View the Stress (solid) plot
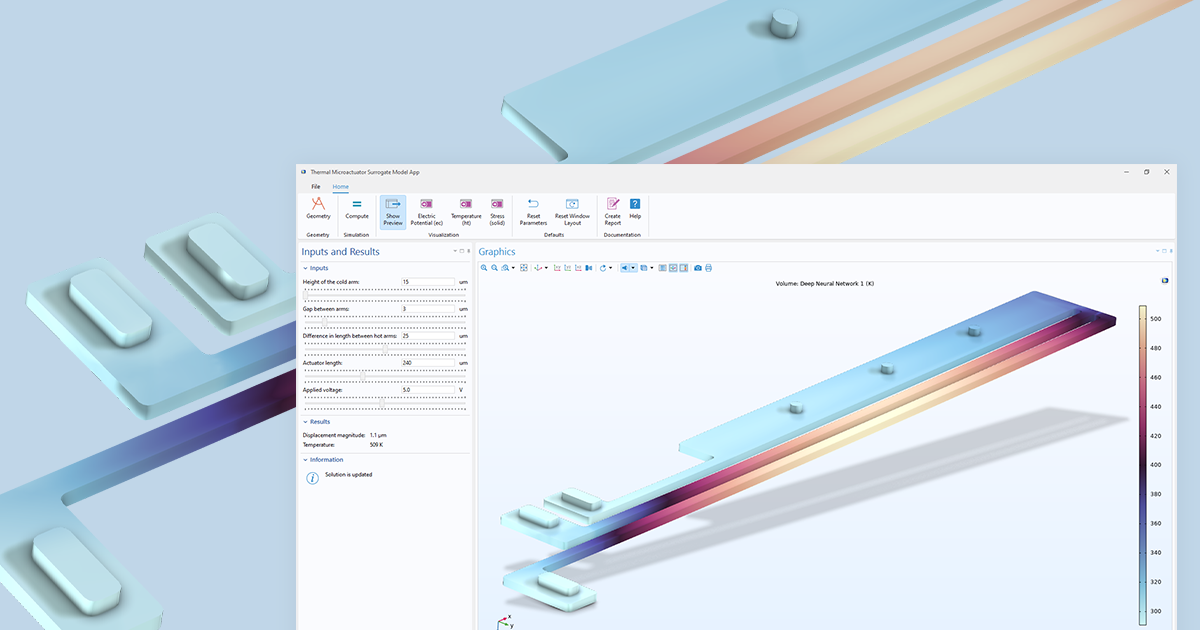The width and height of the screenshot is (1200, 630). pyautogui.click(x=497, y=212)
